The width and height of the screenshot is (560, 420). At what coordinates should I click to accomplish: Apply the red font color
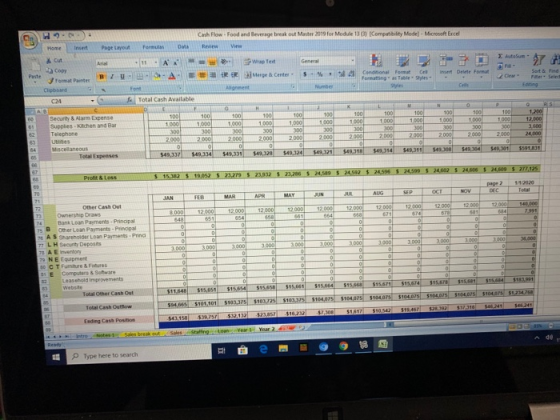pos(171,76)
